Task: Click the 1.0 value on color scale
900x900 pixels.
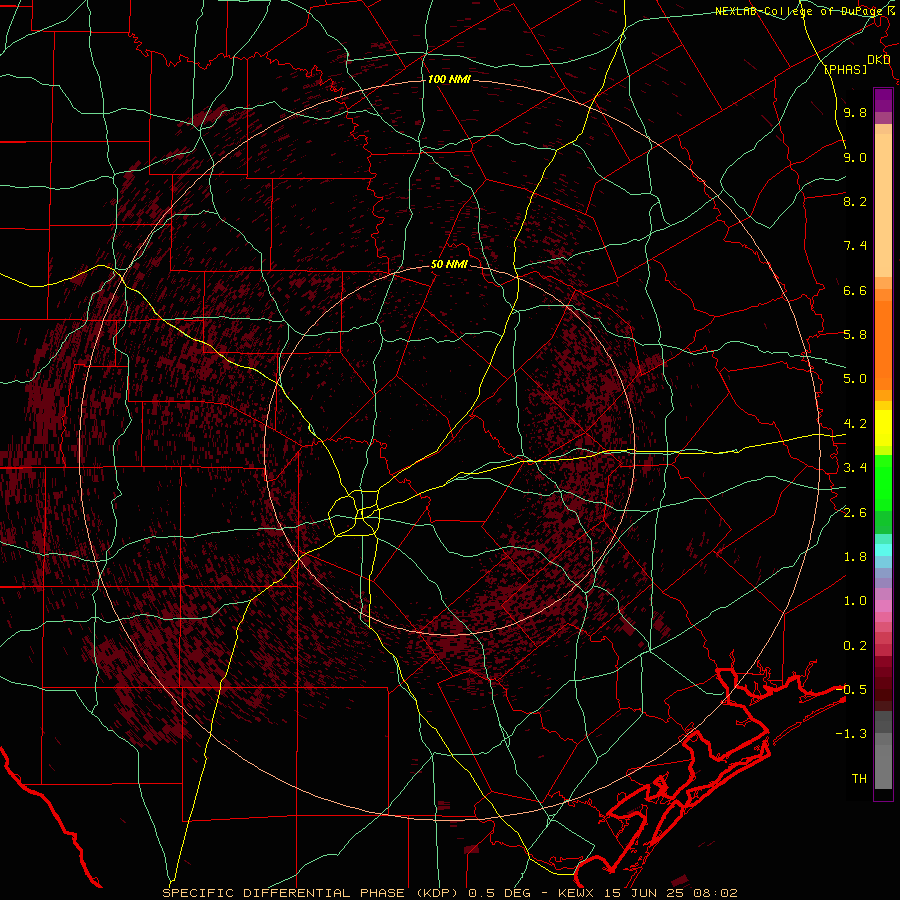Action: 855,601
